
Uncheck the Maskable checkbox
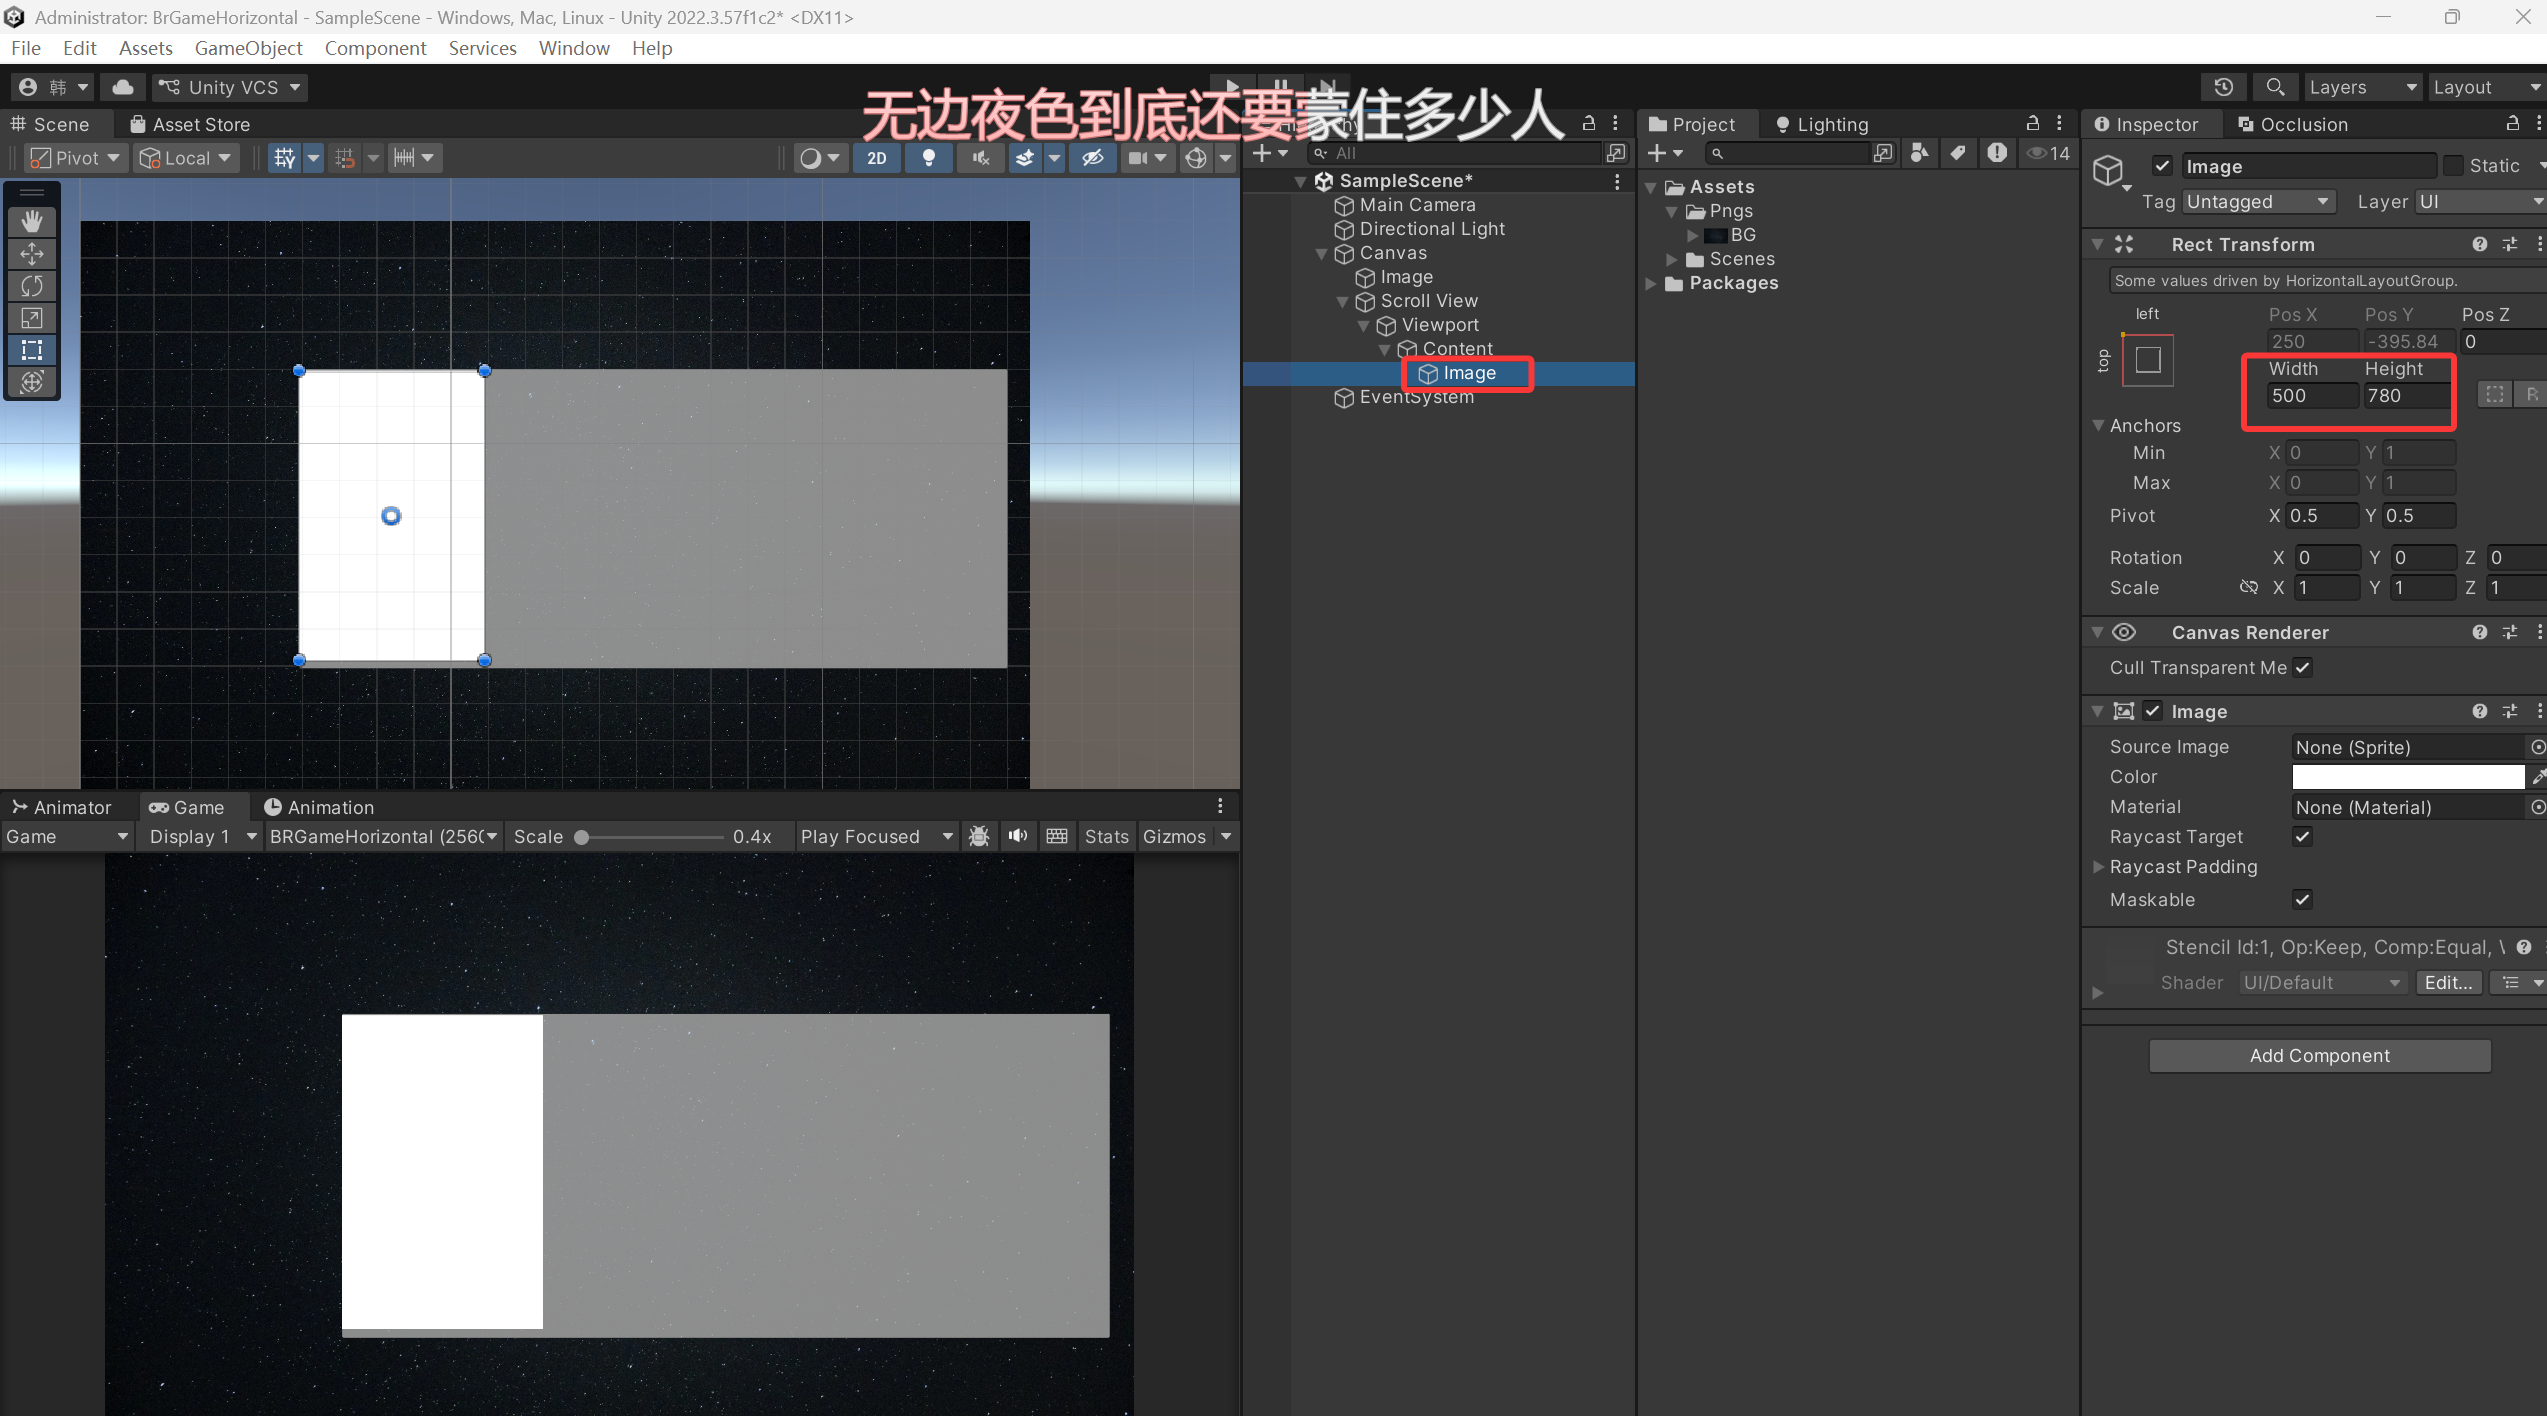click(x=2301, y=899)
